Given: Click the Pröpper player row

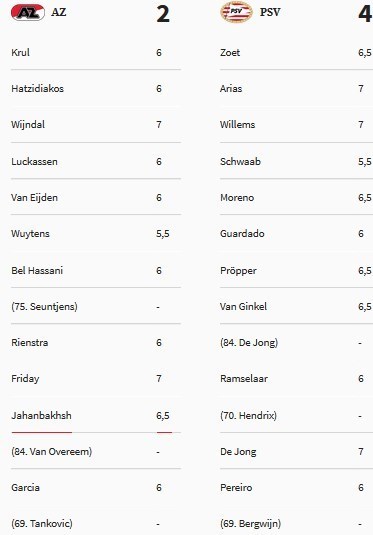Looking at the screenshot, I should point(296,271).
